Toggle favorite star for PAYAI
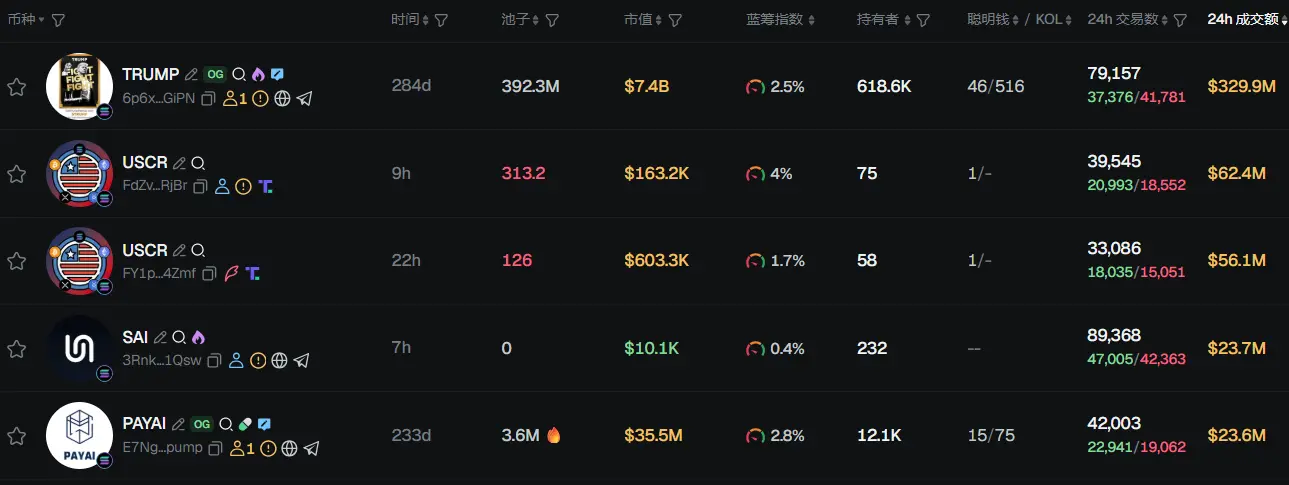1289x485 pixels. 16,436
